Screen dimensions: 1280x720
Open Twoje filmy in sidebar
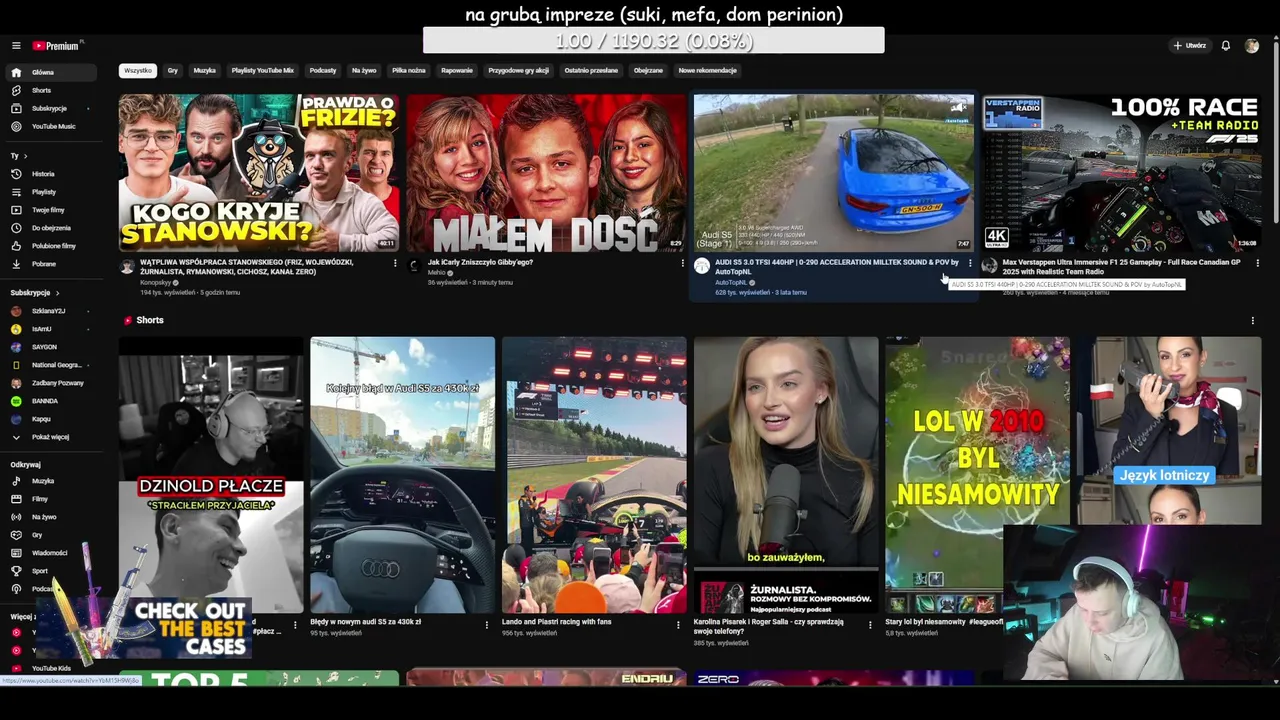(x=48, y=210)
